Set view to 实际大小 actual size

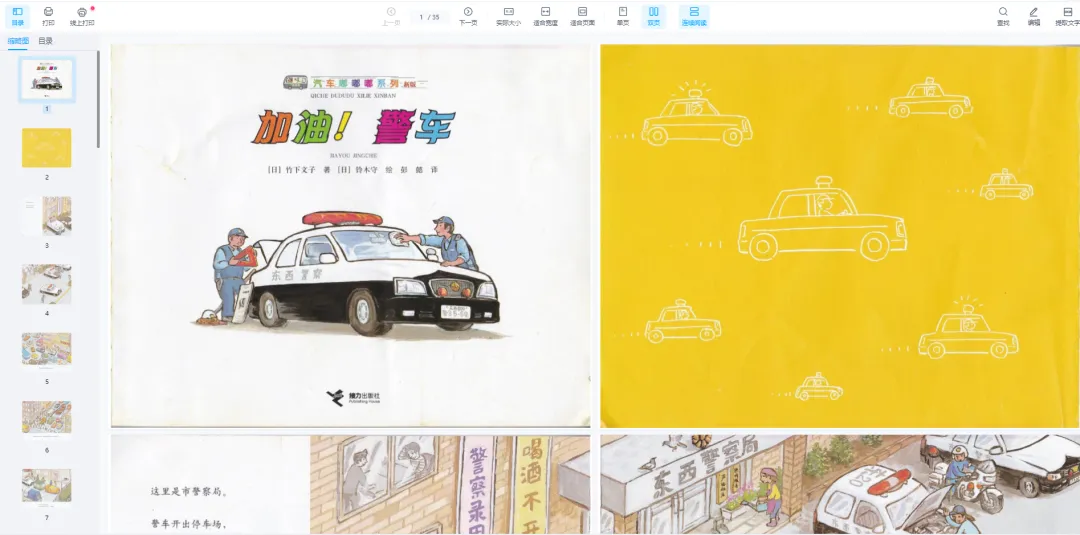[508, 17]
